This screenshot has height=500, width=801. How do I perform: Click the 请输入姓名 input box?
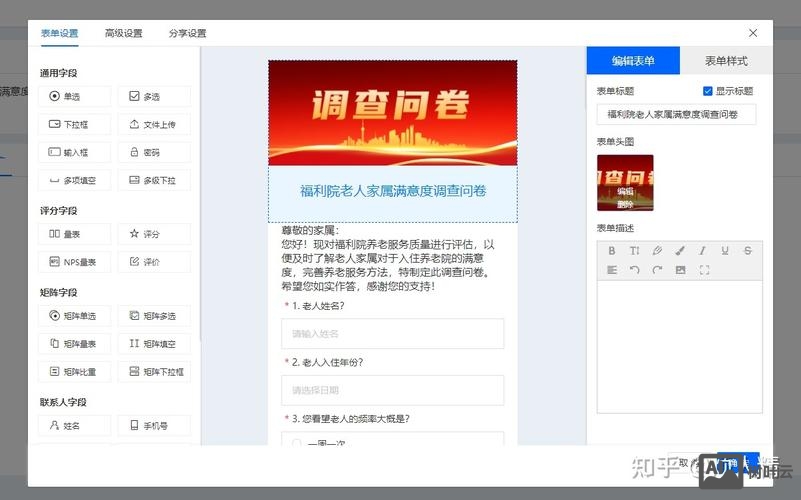(x=392, y=334)
